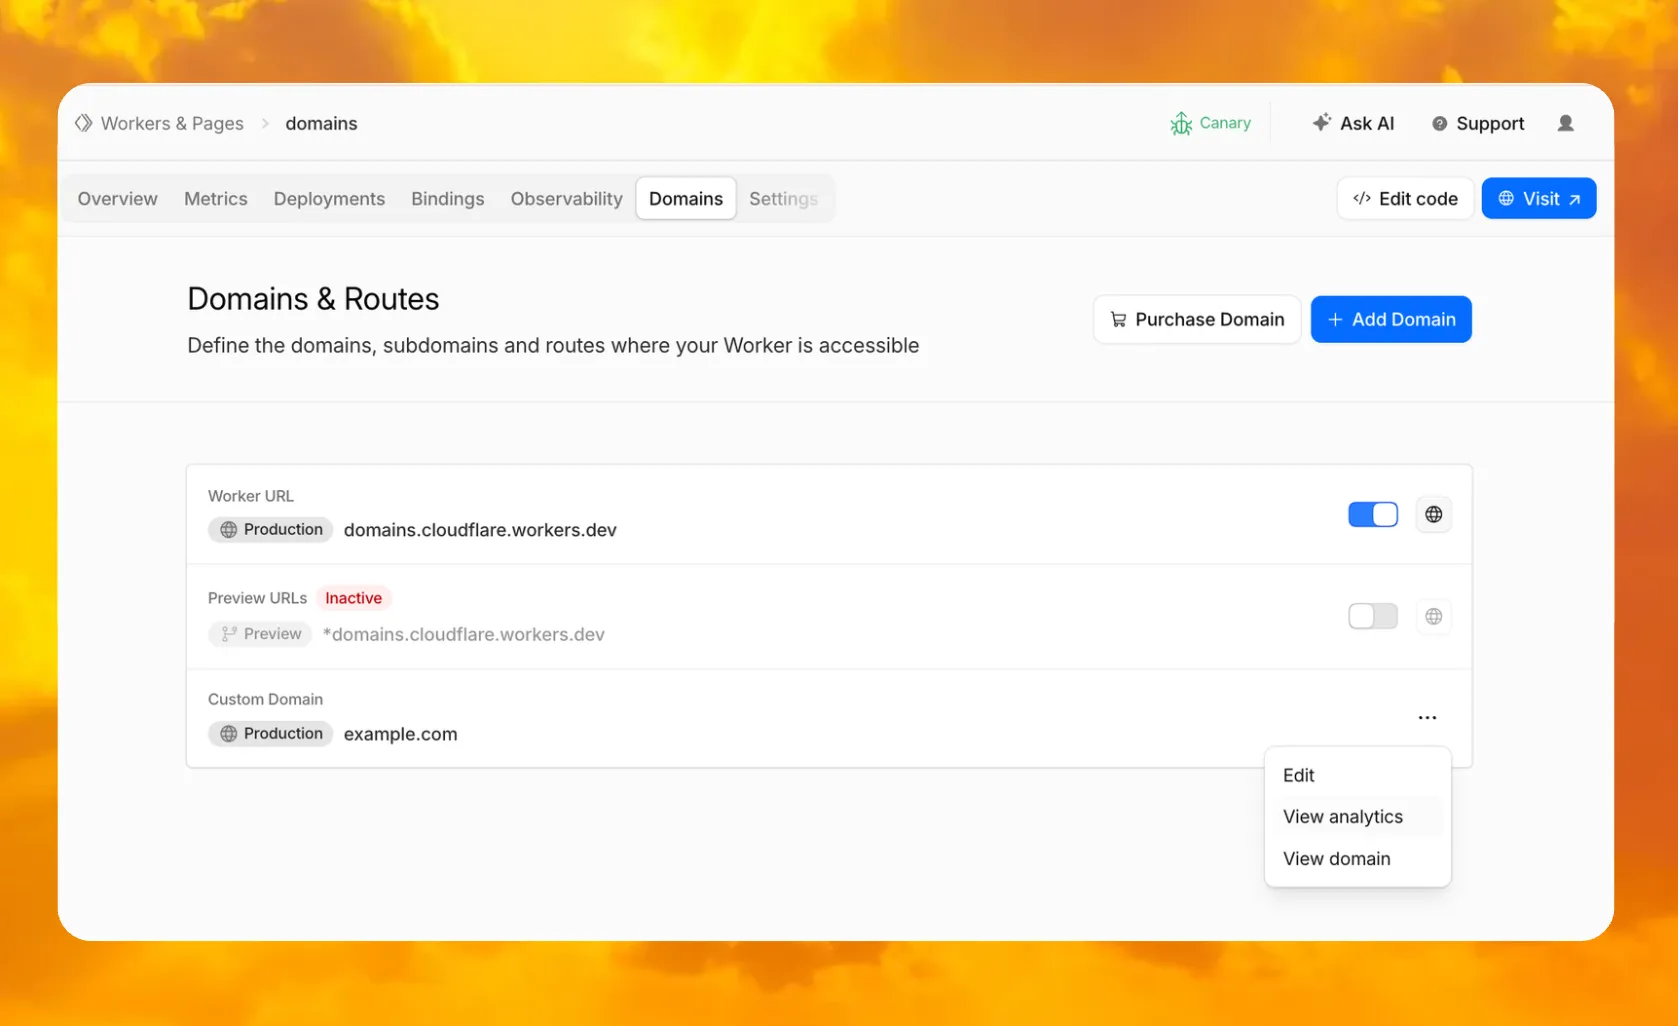Click the Canary bug icon
This screenshot has width=1678, height=1026.
coord(1181,123)
